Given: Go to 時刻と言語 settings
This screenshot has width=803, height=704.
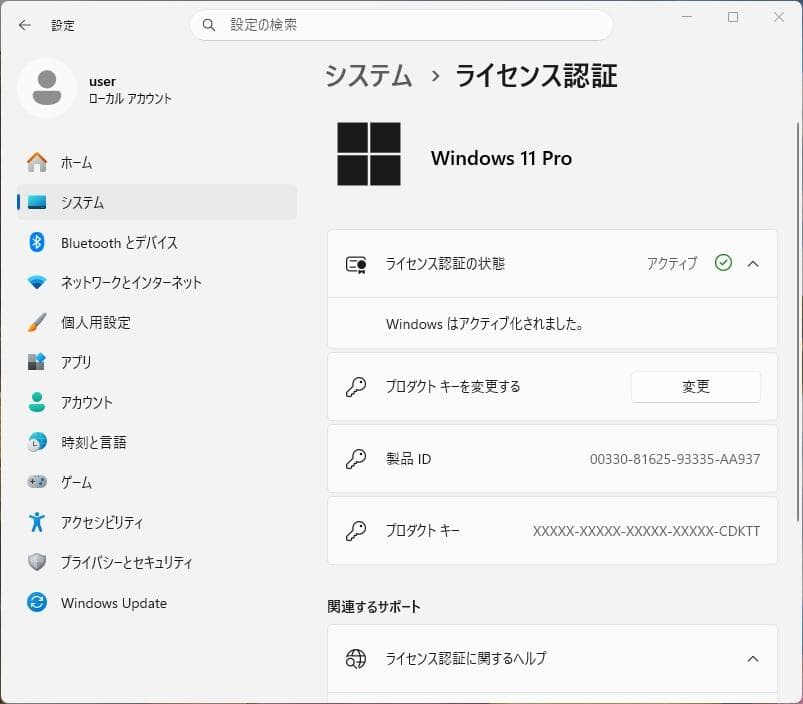Looking at the screenshot, I should click(x=157, y=442).
